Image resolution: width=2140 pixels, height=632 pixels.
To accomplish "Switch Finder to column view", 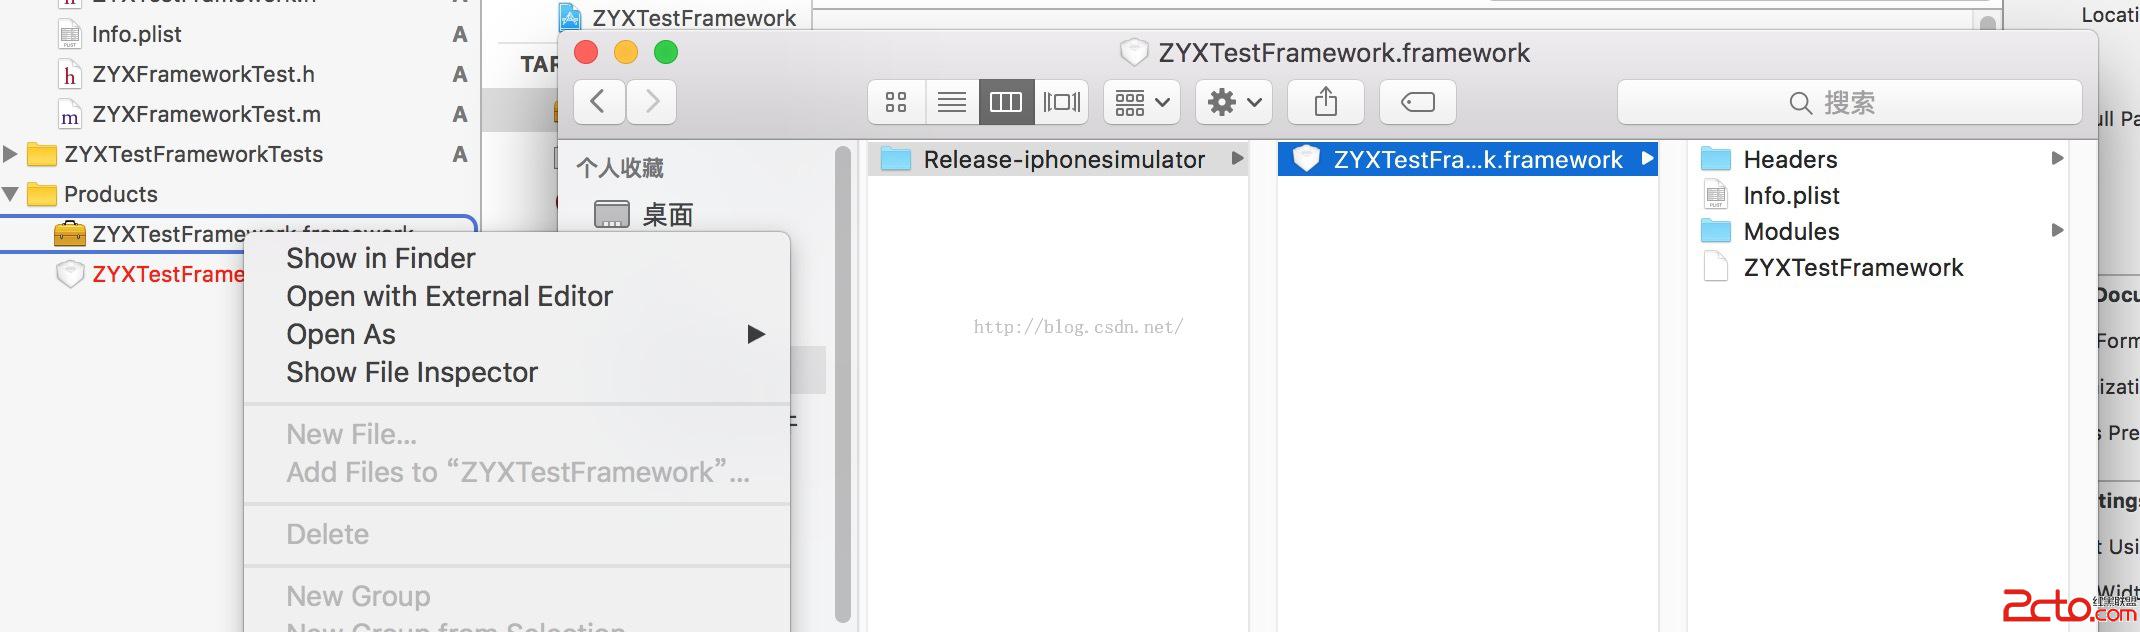I will click(x=1005, y=102).
